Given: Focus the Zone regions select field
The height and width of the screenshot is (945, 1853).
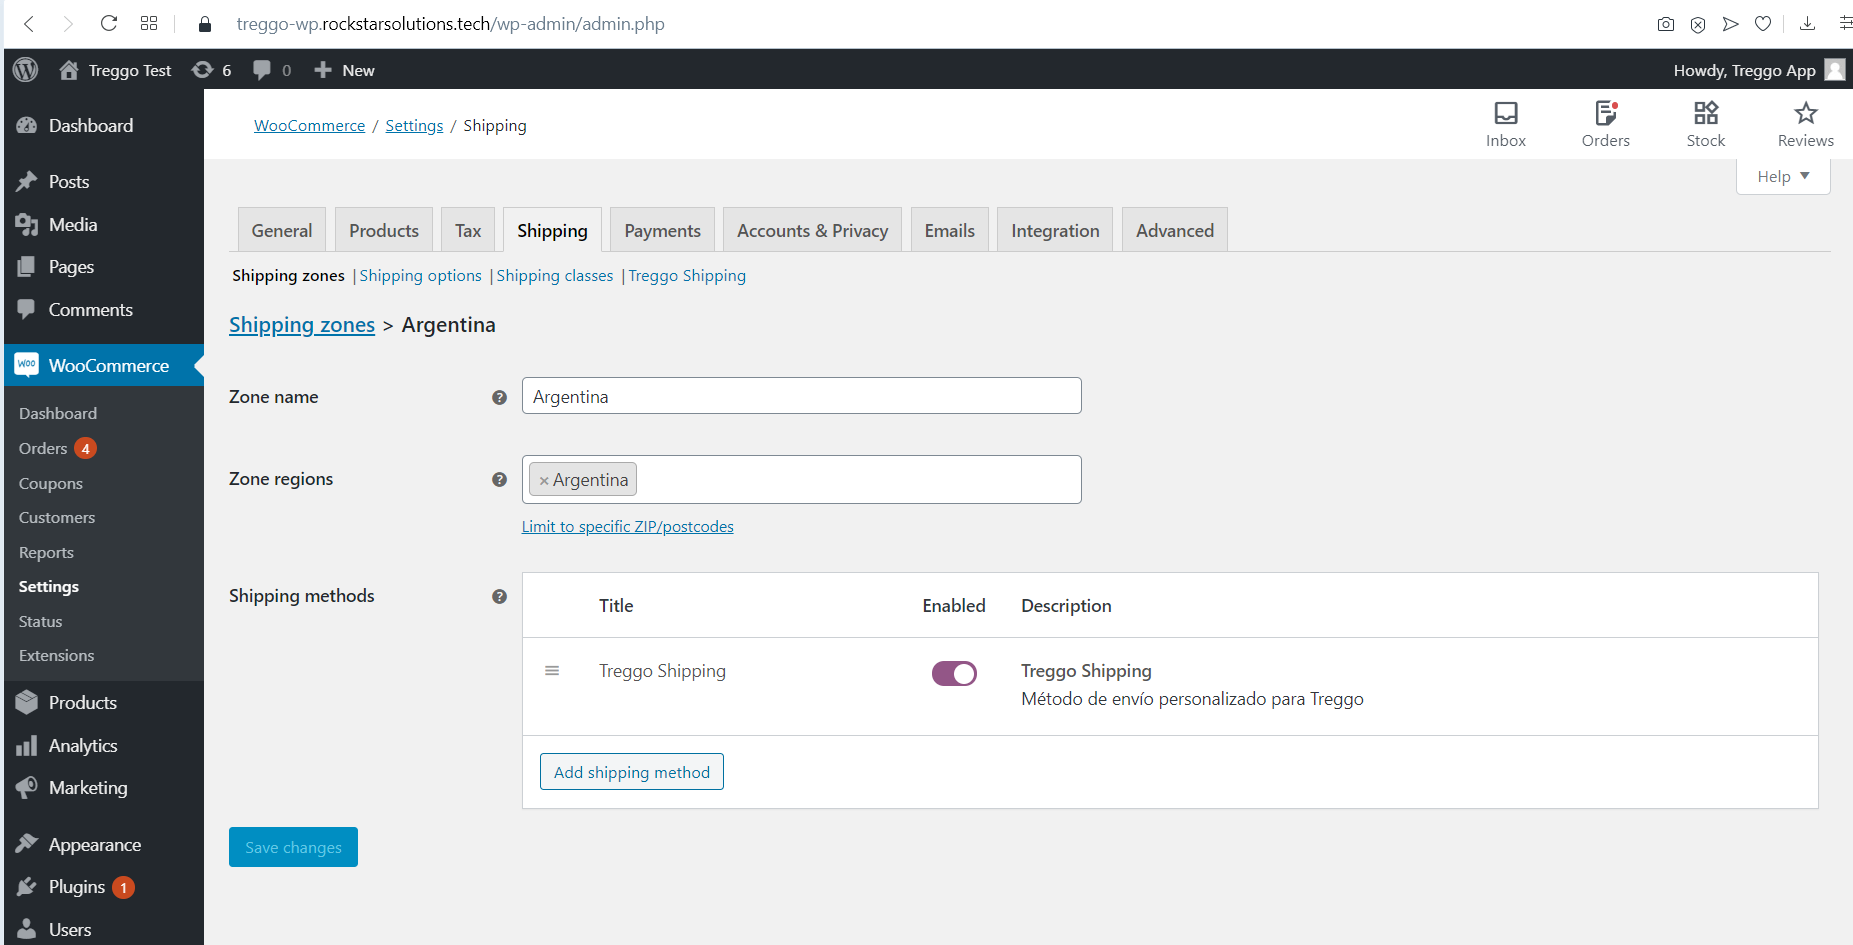Looking at the screenshot, I should tap(802, 480).
